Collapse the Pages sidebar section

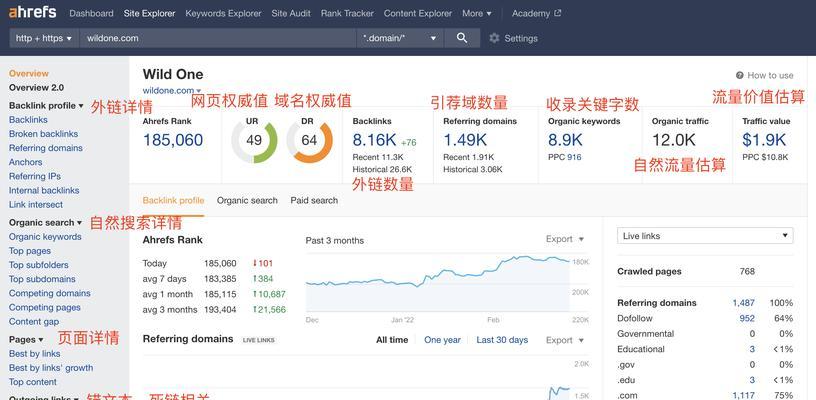tap(26, 340)
